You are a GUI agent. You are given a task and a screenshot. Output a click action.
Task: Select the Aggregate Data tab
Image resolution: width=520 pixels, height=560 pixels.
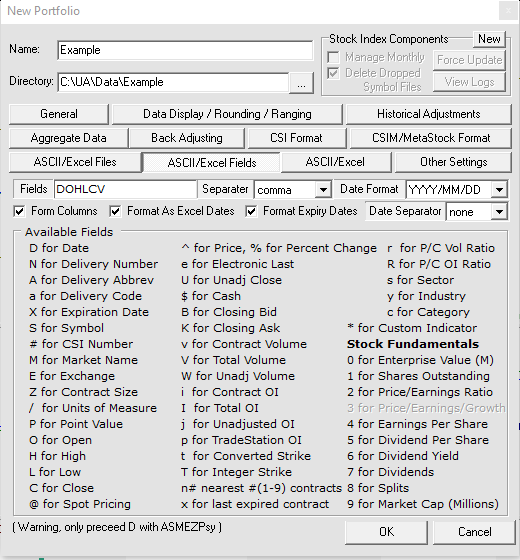point(68,138)
